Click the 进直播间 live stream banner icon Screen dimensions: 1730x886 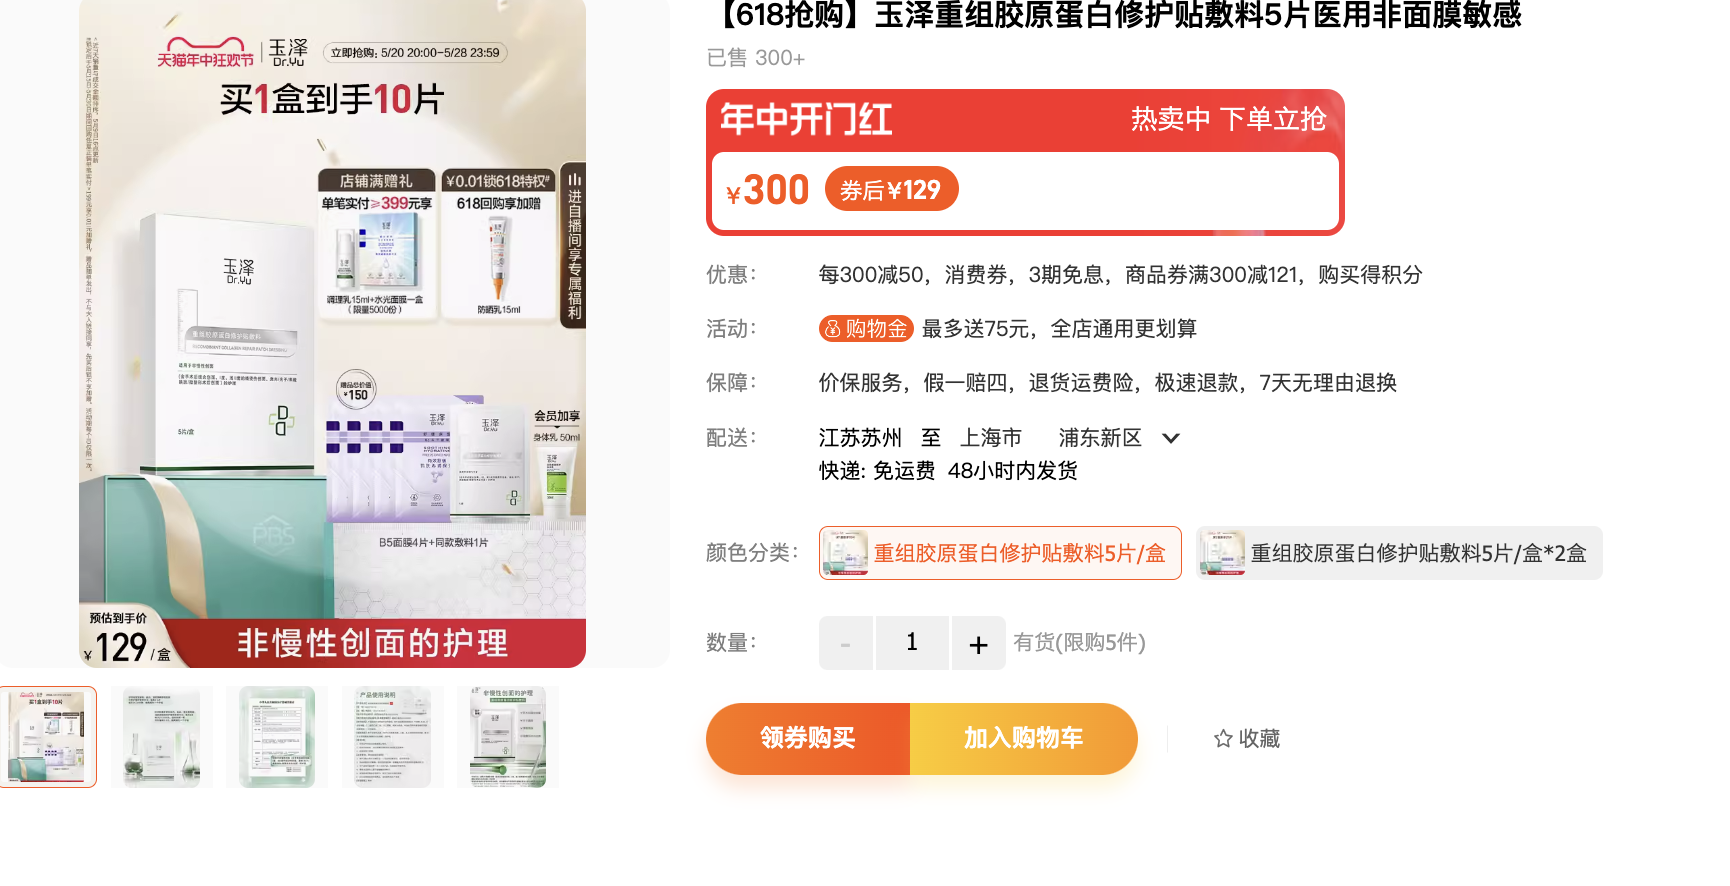click(574, 245)
